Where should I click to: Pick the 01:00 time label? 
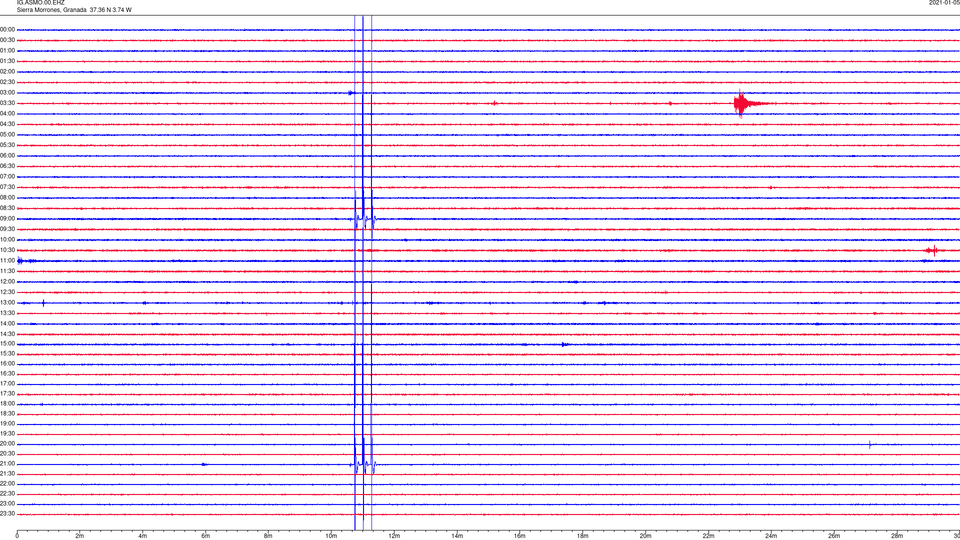[7, 50]
